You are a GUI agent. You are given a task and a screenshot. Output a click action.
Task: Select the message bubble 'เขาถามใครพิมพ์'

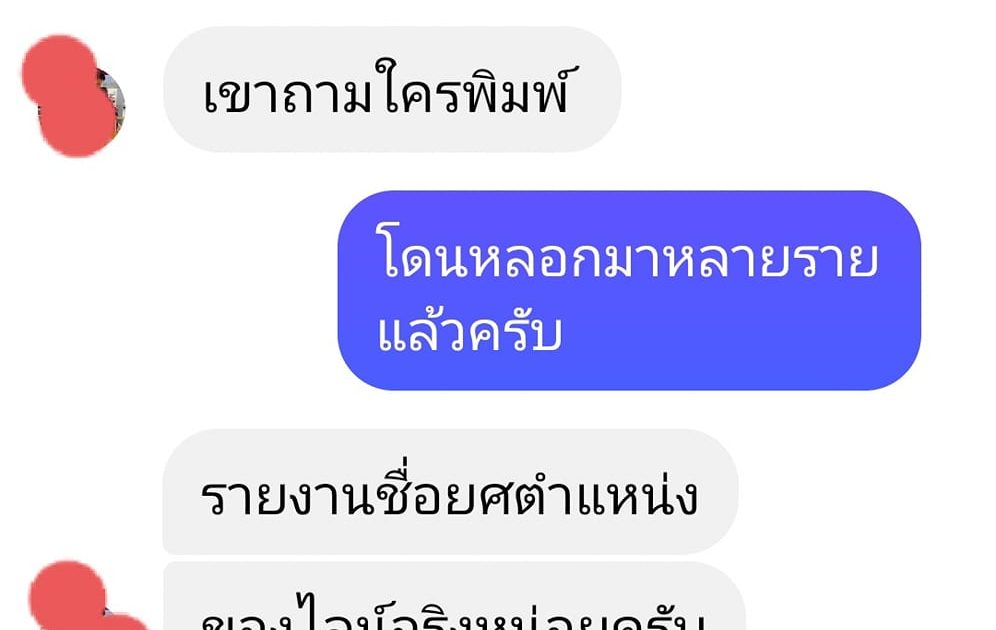pos(392,90)
